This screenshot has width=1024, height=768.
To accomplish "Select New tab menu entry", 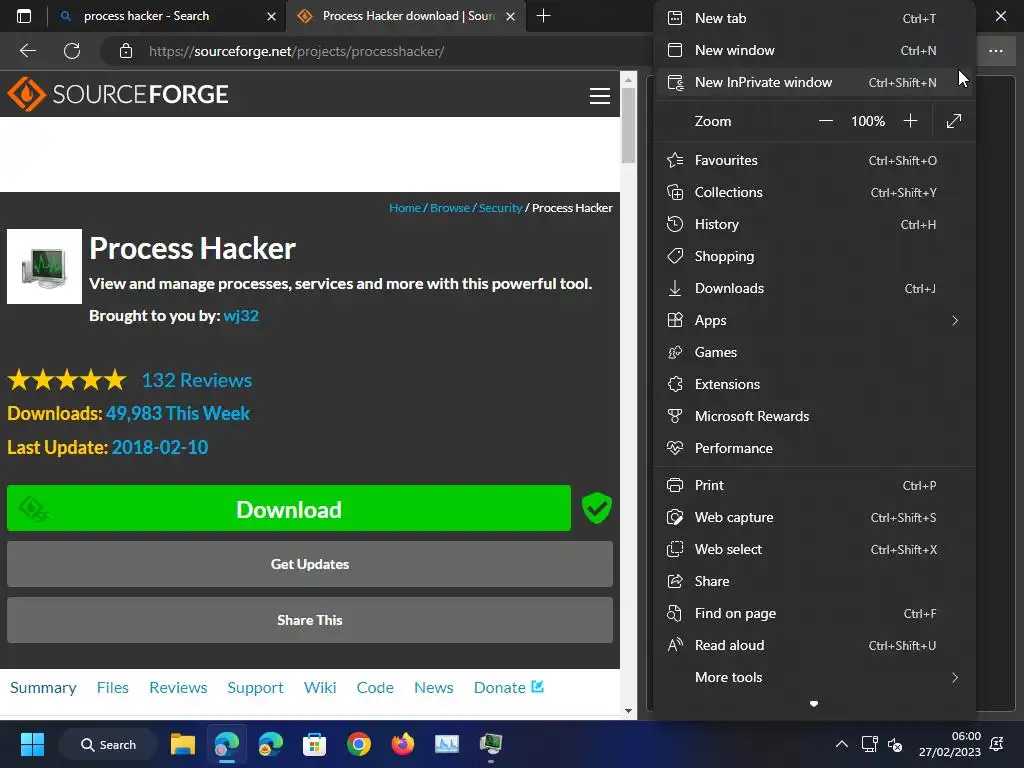I will point(814,18).
